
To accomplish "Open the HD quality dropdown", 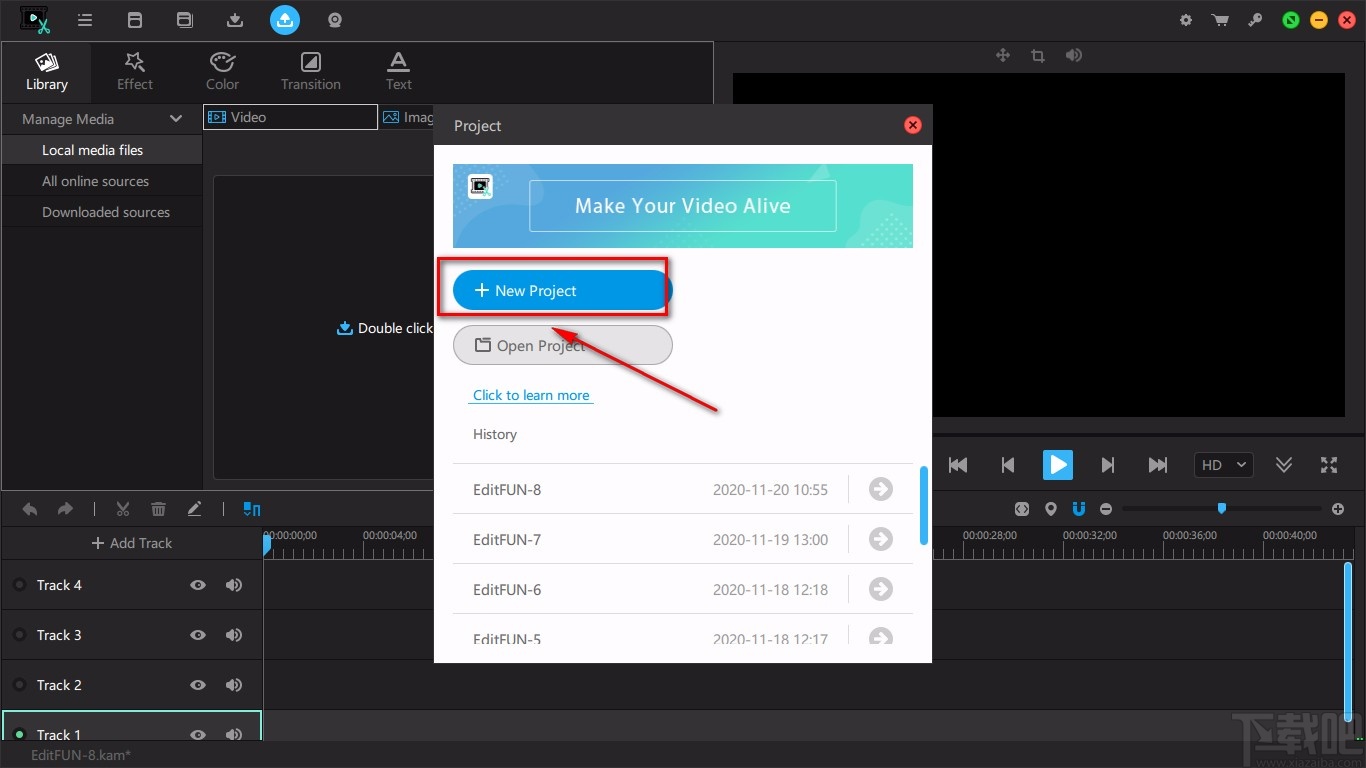I will (x=1223, y=465).
